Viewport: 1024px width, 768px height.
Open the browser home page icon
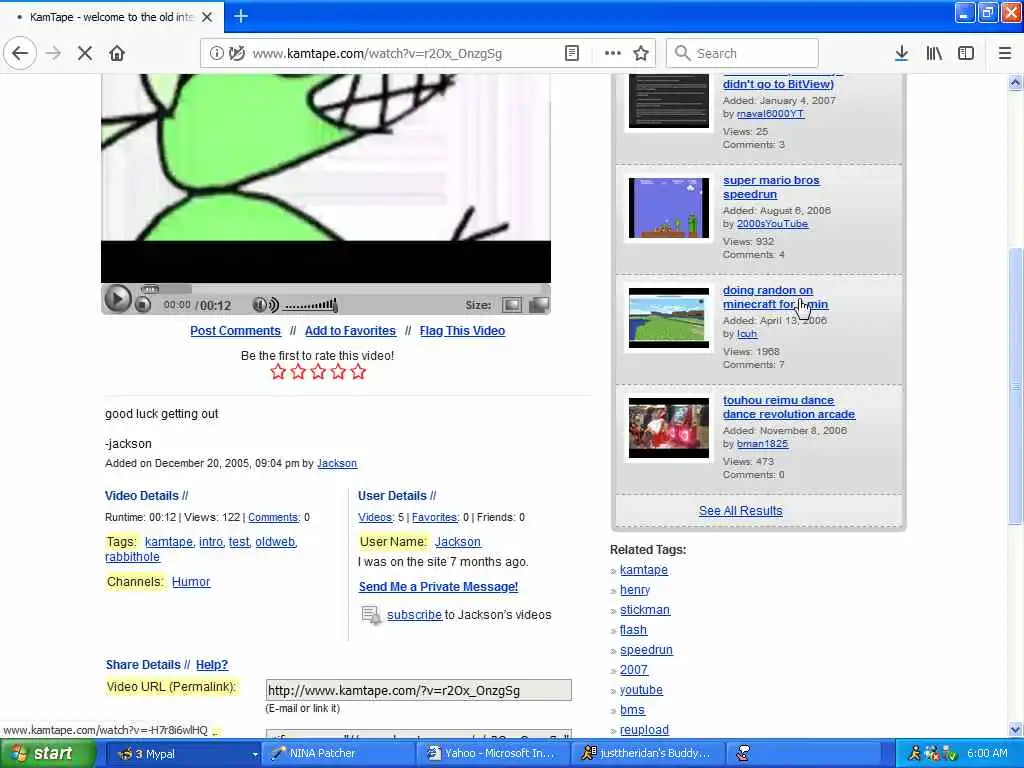pos(117,54)
